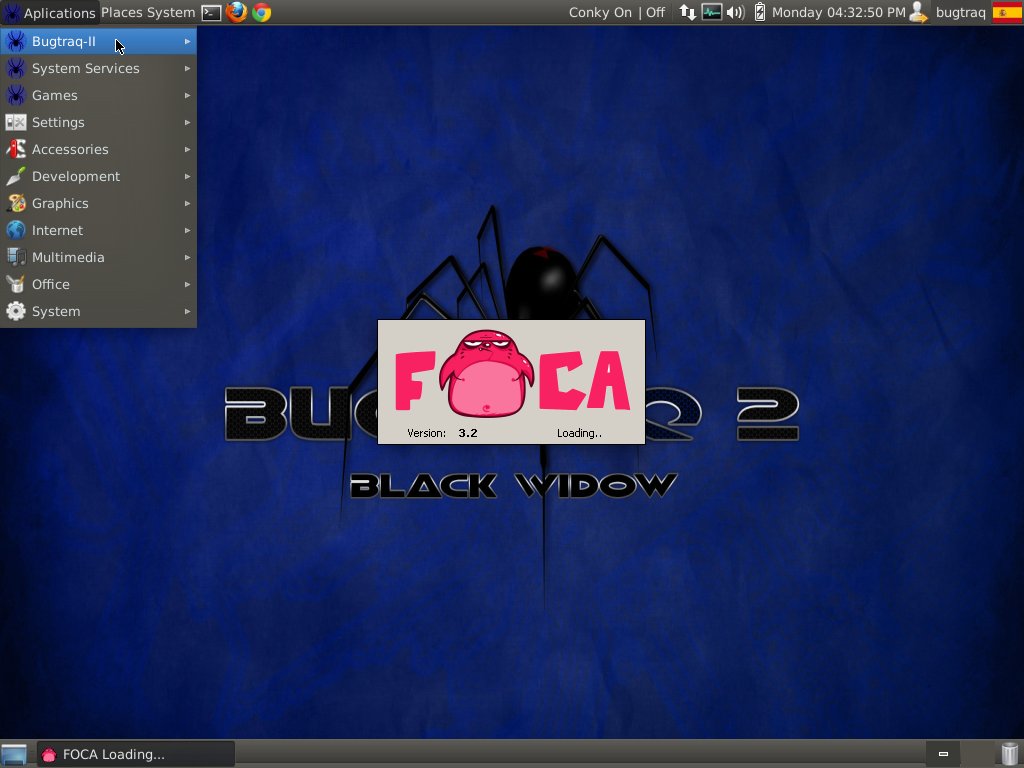Click the Settings menu icon
Image resolution: width=1024 pixels, height=768 pixels.
(16, 122)
